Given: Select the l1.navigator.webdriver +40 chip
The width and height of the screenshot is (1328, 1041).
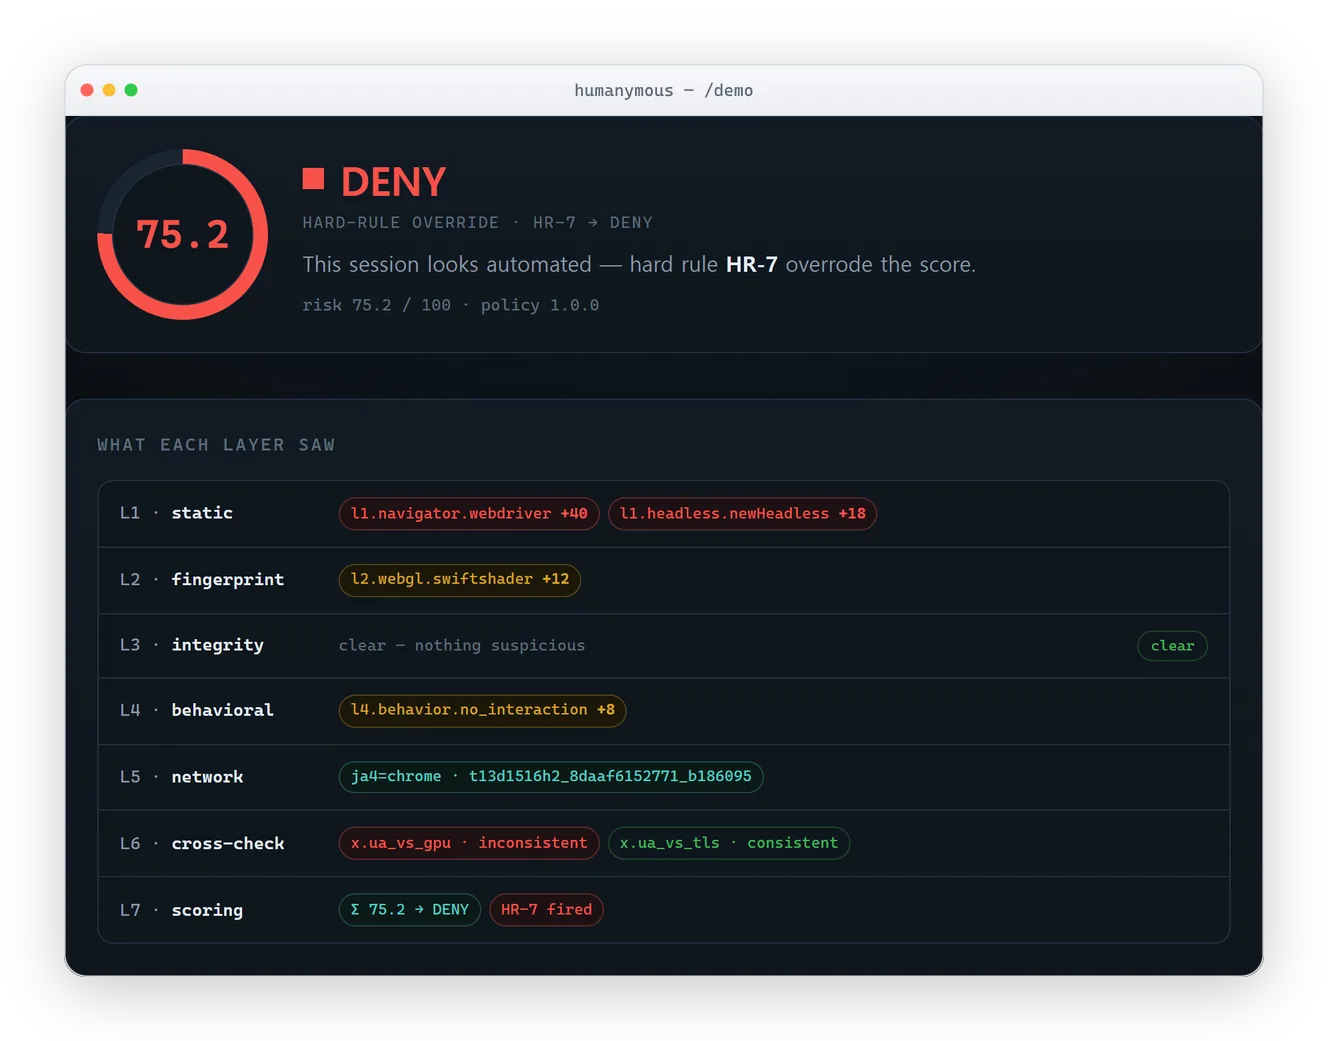Looking at the screenshot, I should tap(469, 514).
